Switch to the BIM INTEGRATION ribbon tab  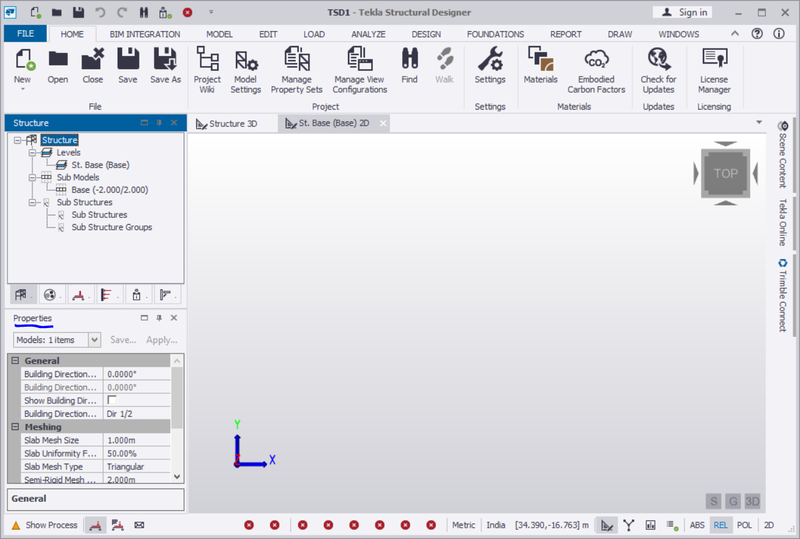pos(145,34)
